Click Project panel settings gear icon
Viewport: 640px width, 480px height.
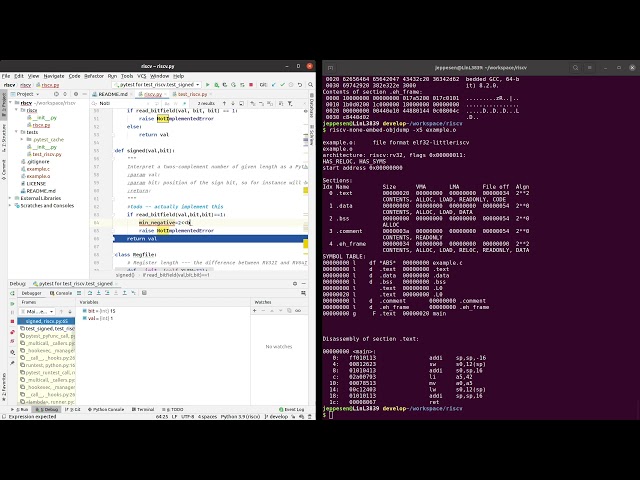click(x=76, y=94)
